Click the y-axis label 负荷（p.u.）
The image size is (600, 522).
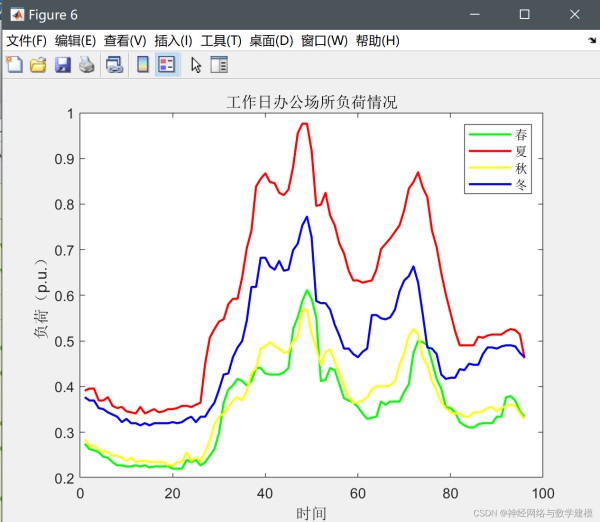coord(41,299)
